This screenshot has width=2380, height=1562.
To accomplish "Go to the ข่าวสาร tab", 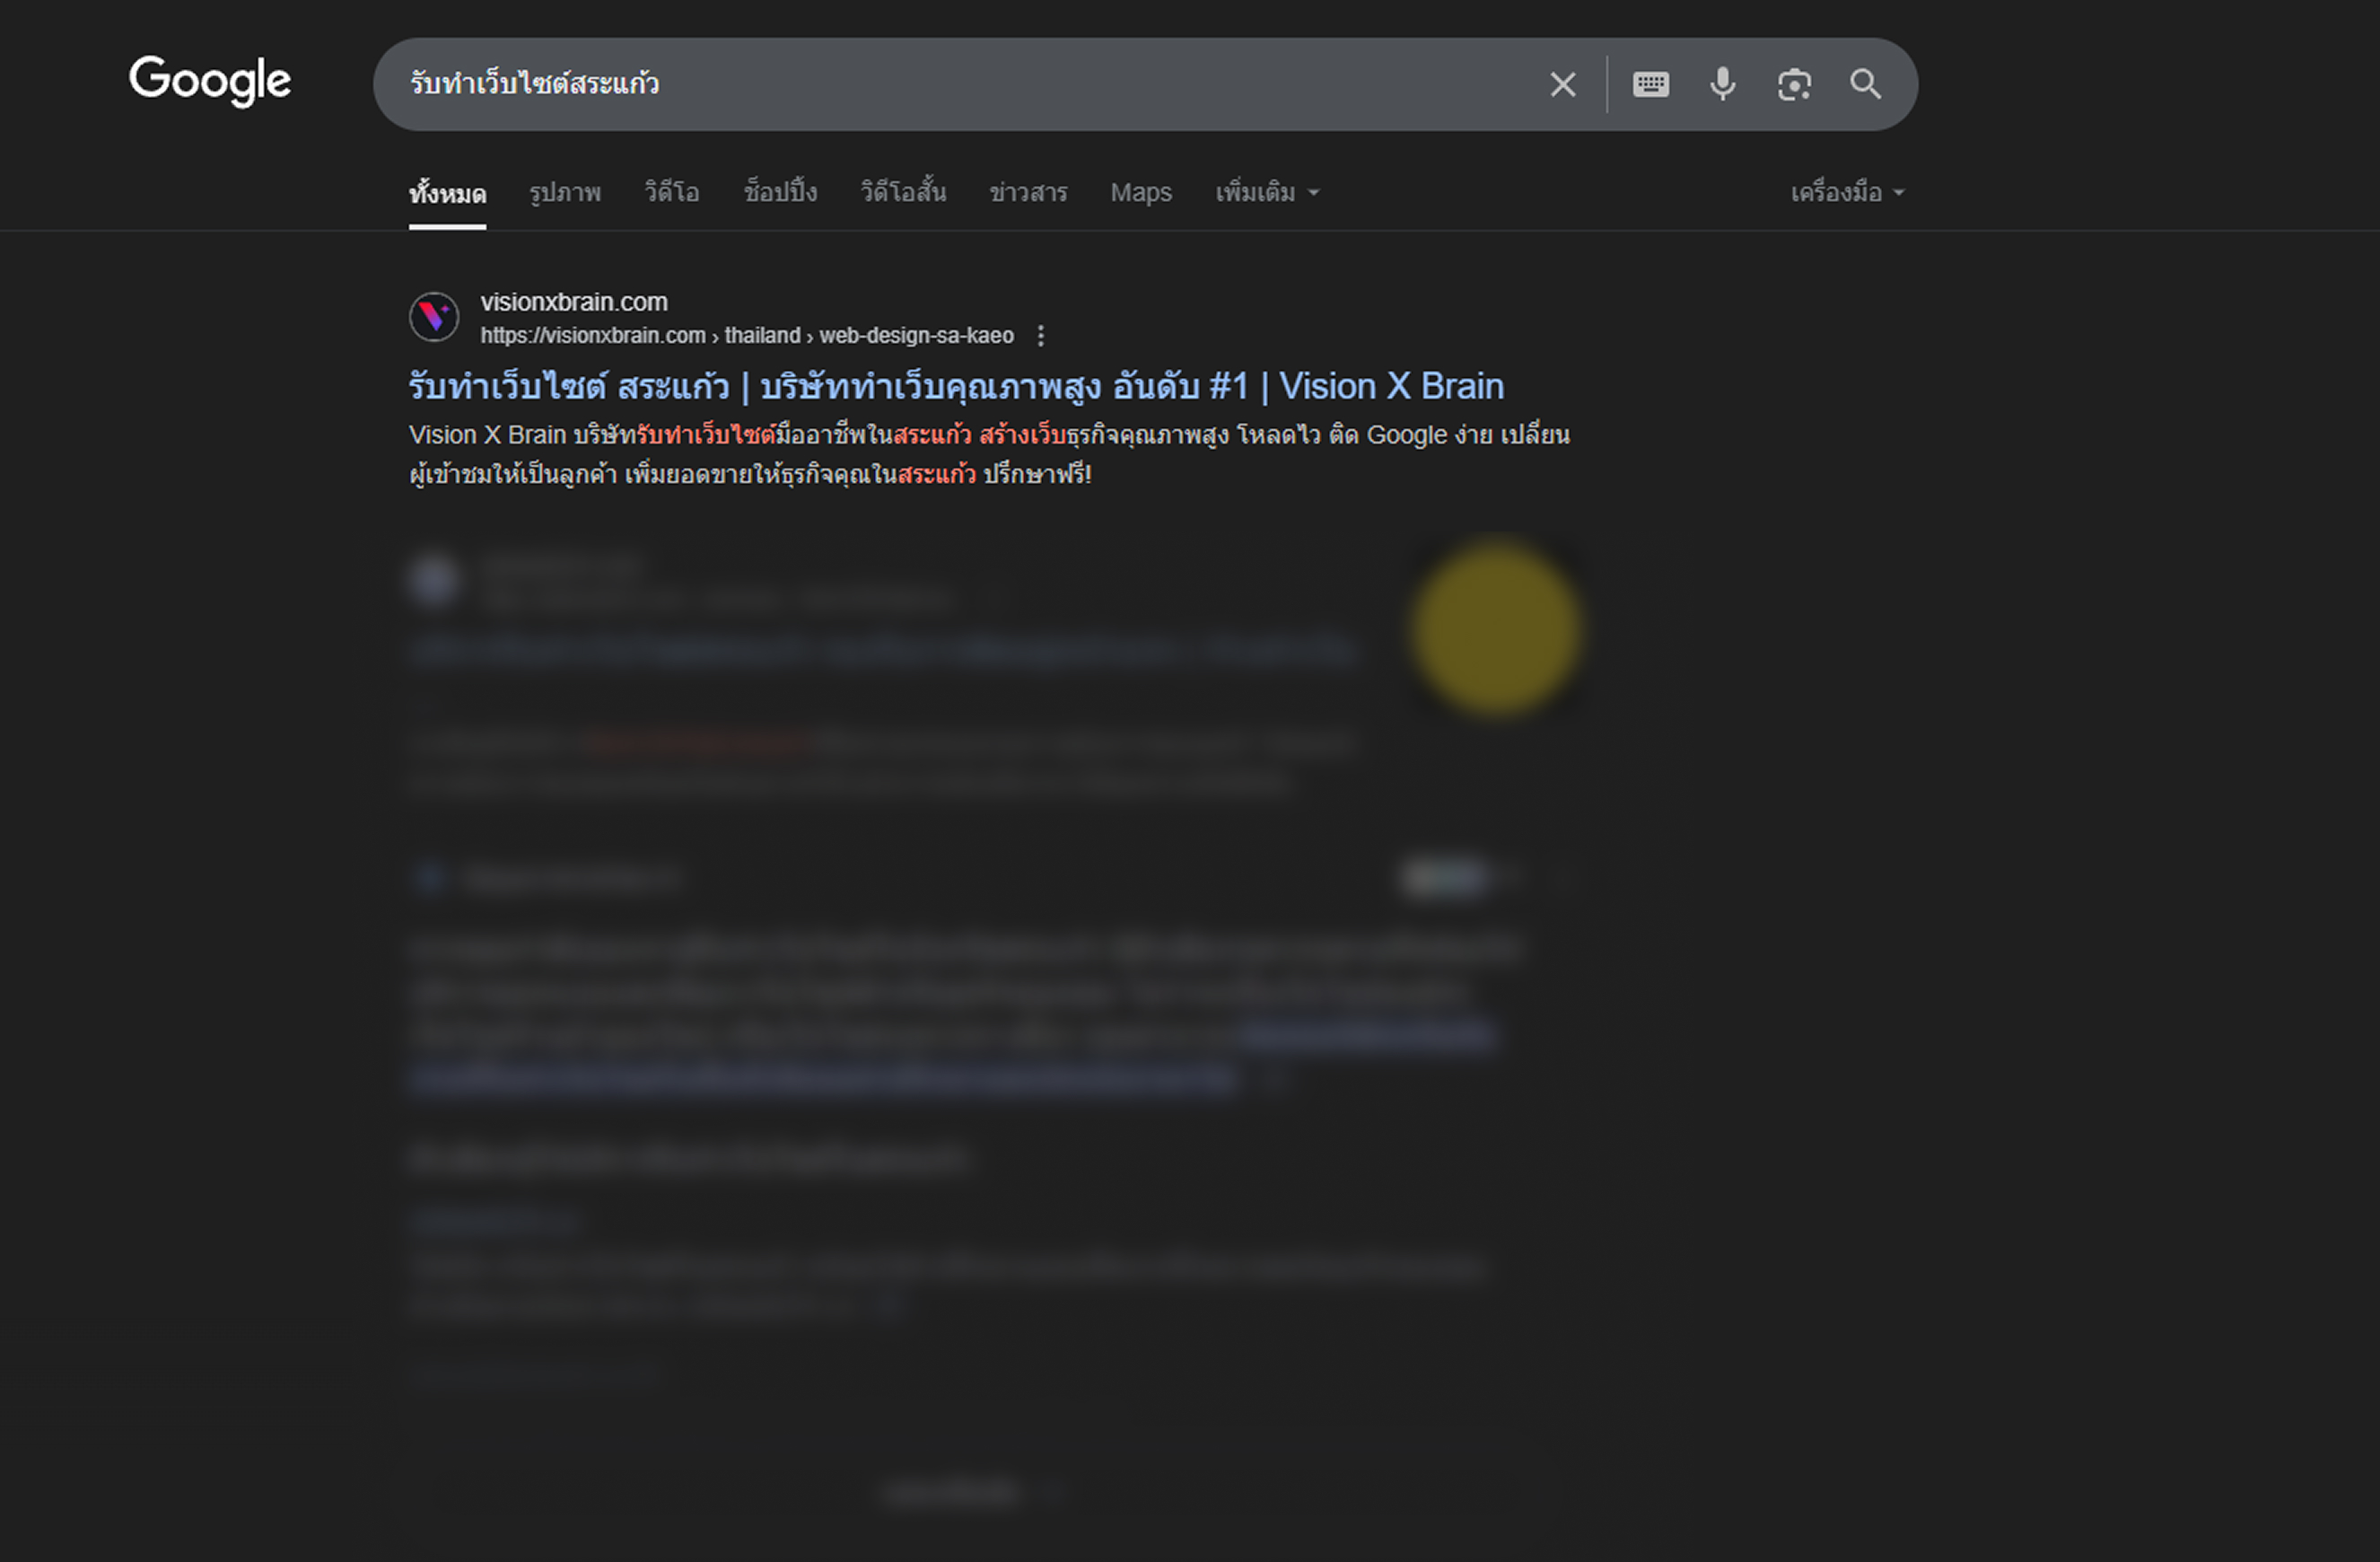I will [x=1028, y=193].
